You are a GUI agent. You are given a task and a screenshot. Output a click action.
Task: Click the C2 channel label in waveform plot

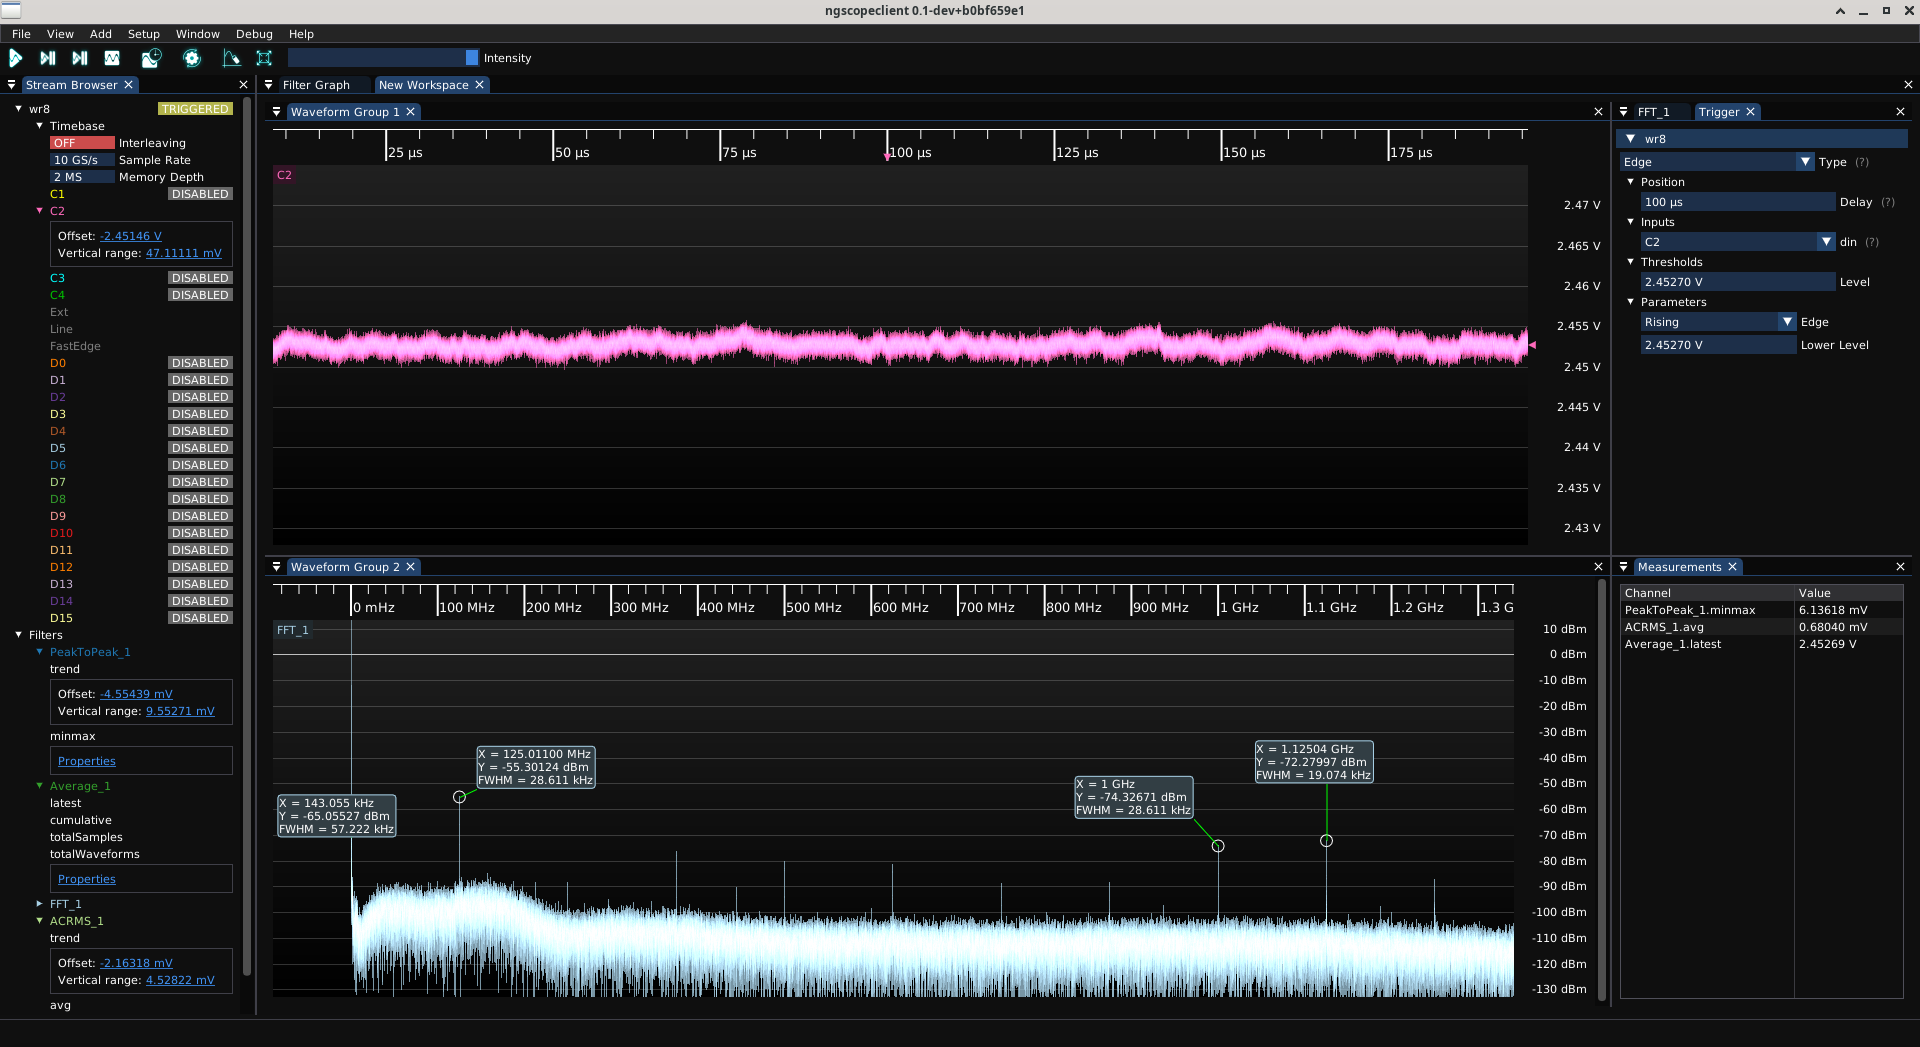click(x=284, y=175)
